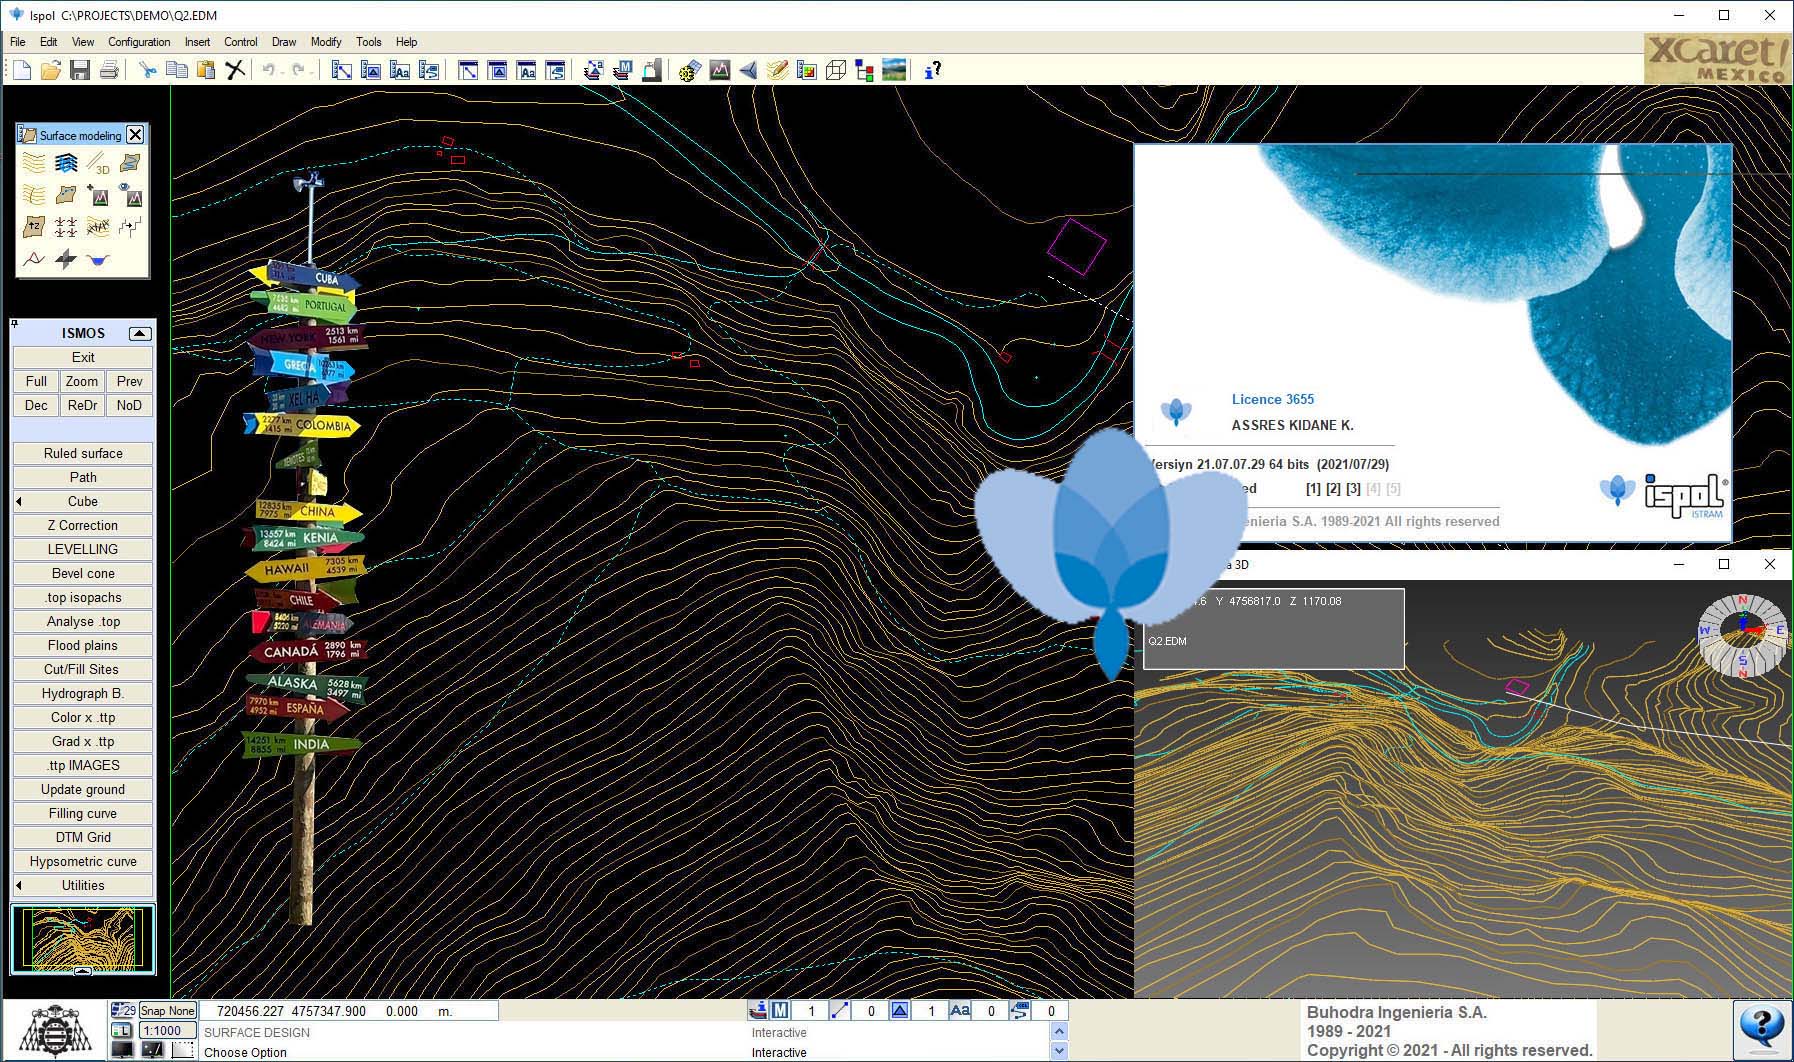Select the blue stacked layers surface icon

66,163
